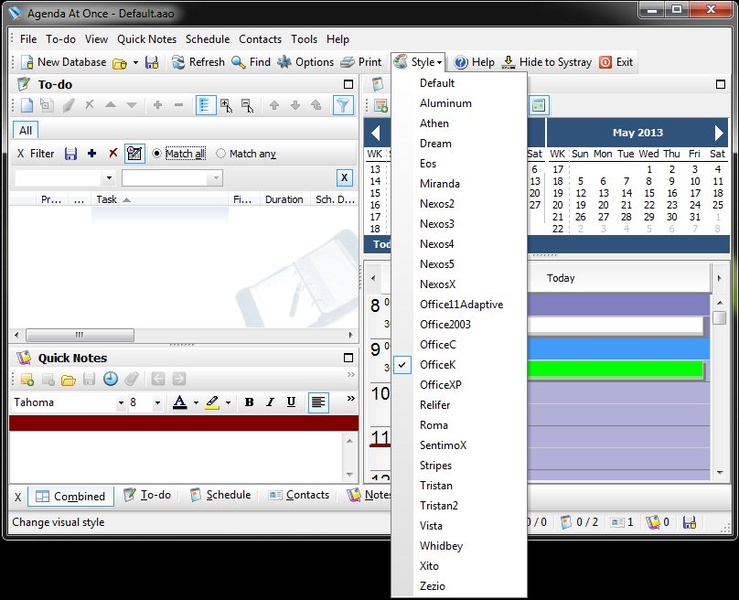Screen dimensions: 739x600
Task: Click the save database floppy icon
Action: pos(152,62)
